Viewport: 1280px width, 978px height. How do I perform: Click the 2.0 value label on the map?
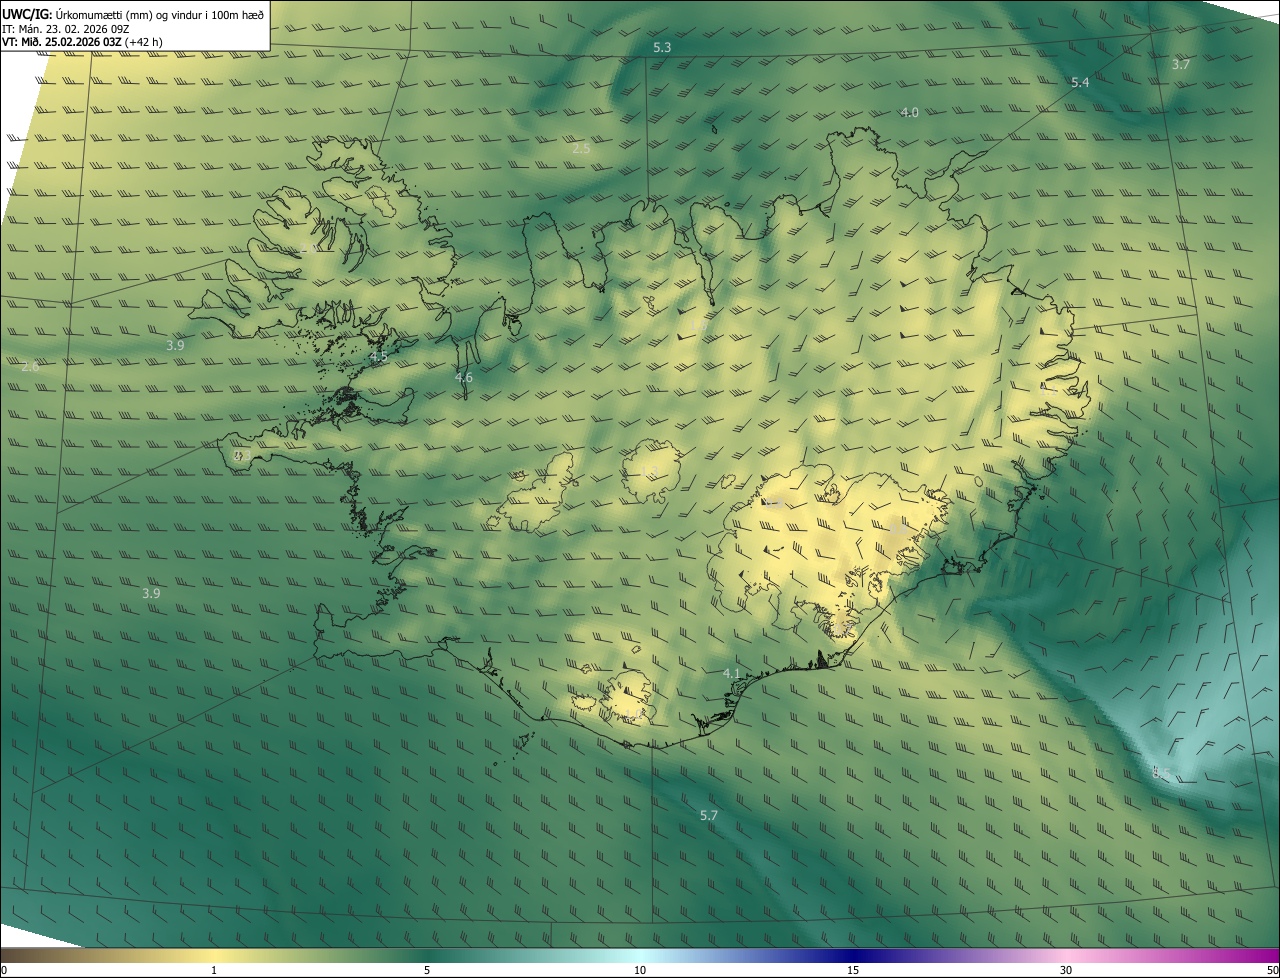(308, 248)
